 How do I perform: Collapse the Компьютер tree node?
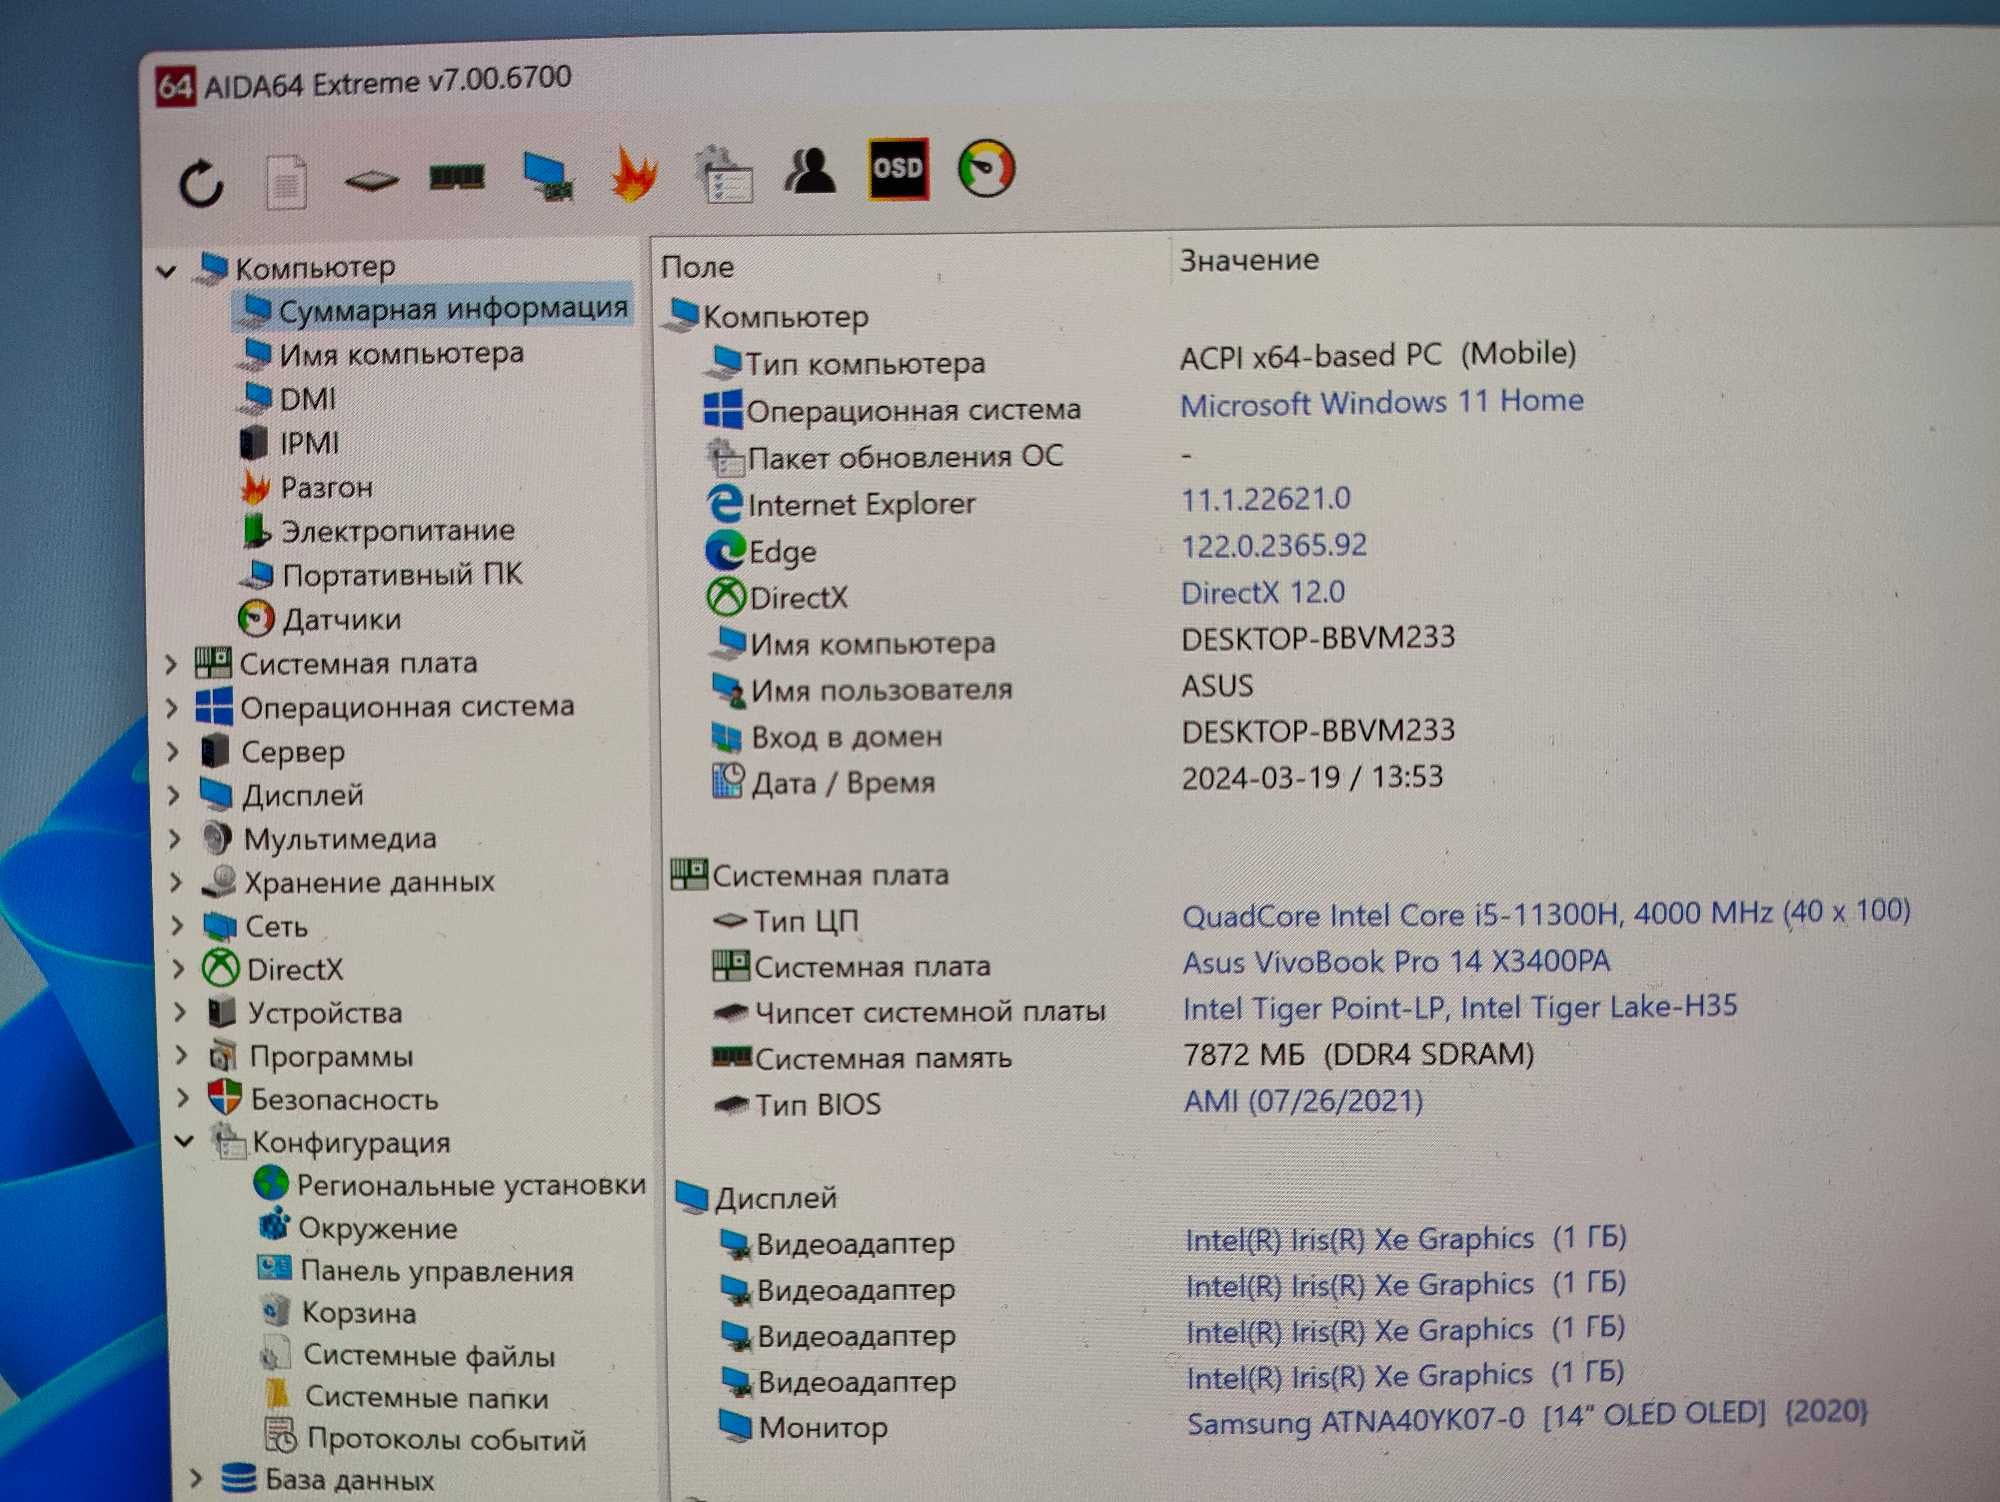[x=167, y=271]
